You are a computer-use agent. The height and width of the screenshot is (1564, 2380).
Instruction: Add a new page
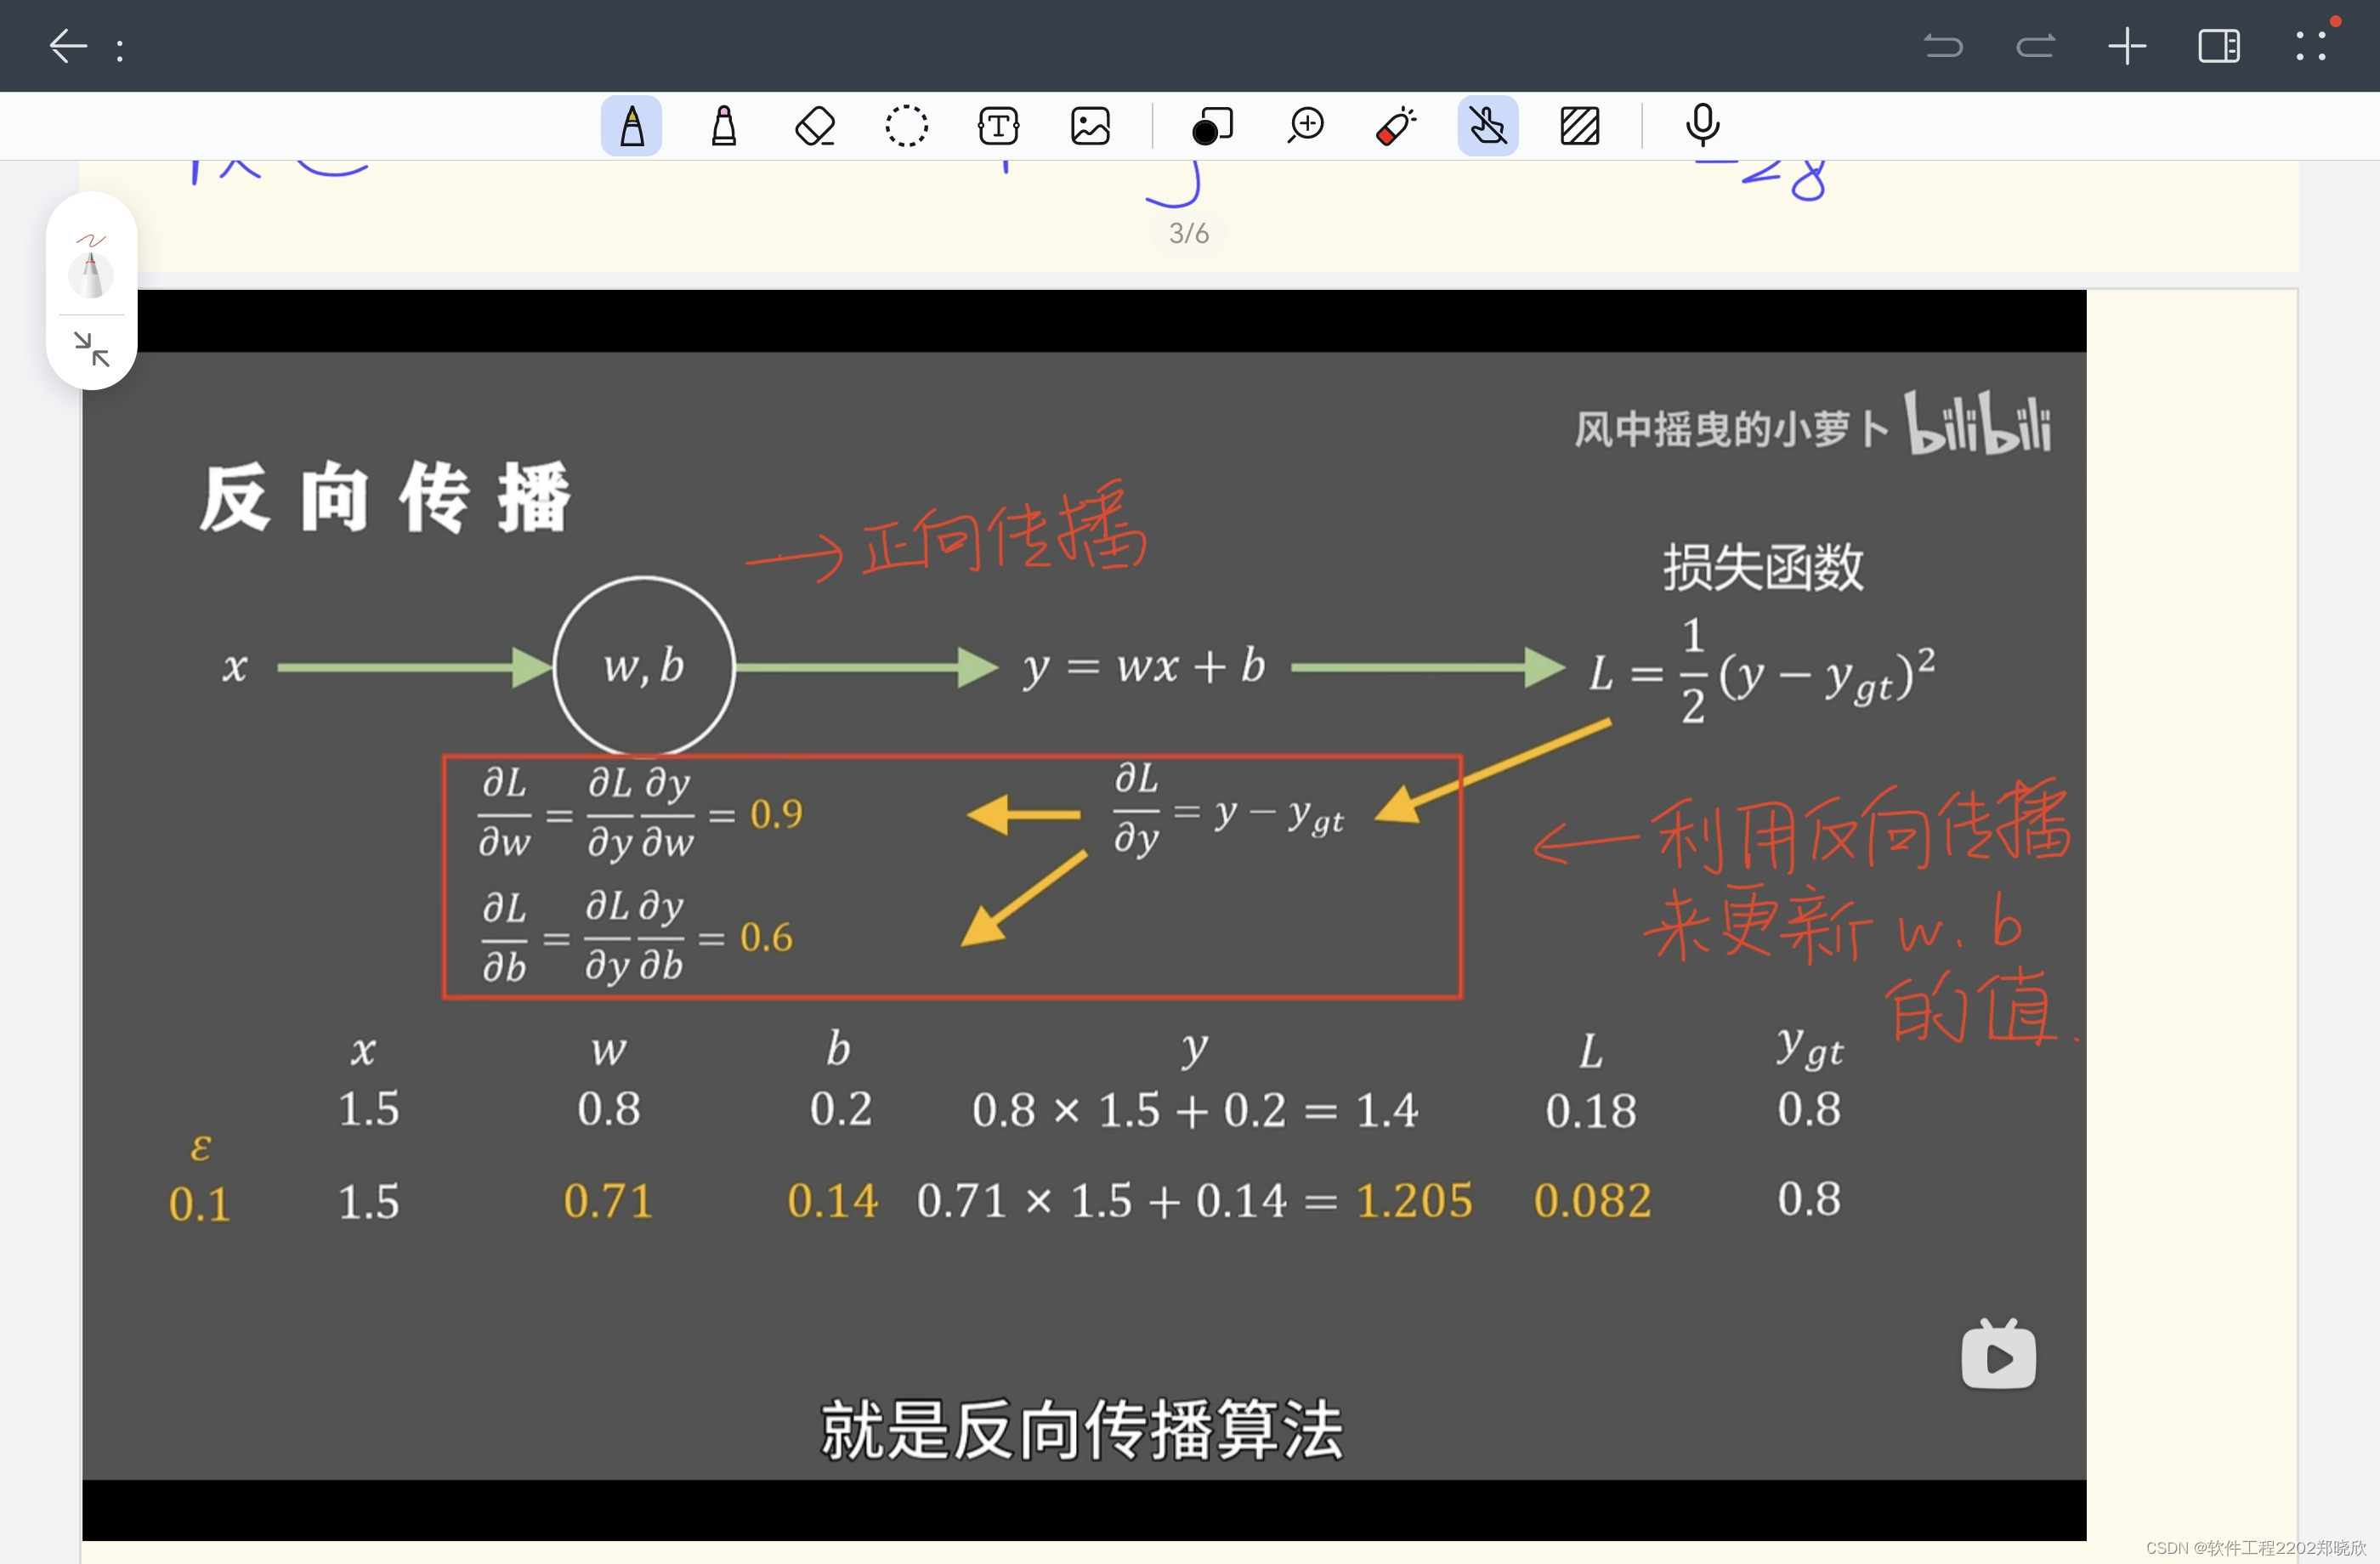(x=2127, y=46)
